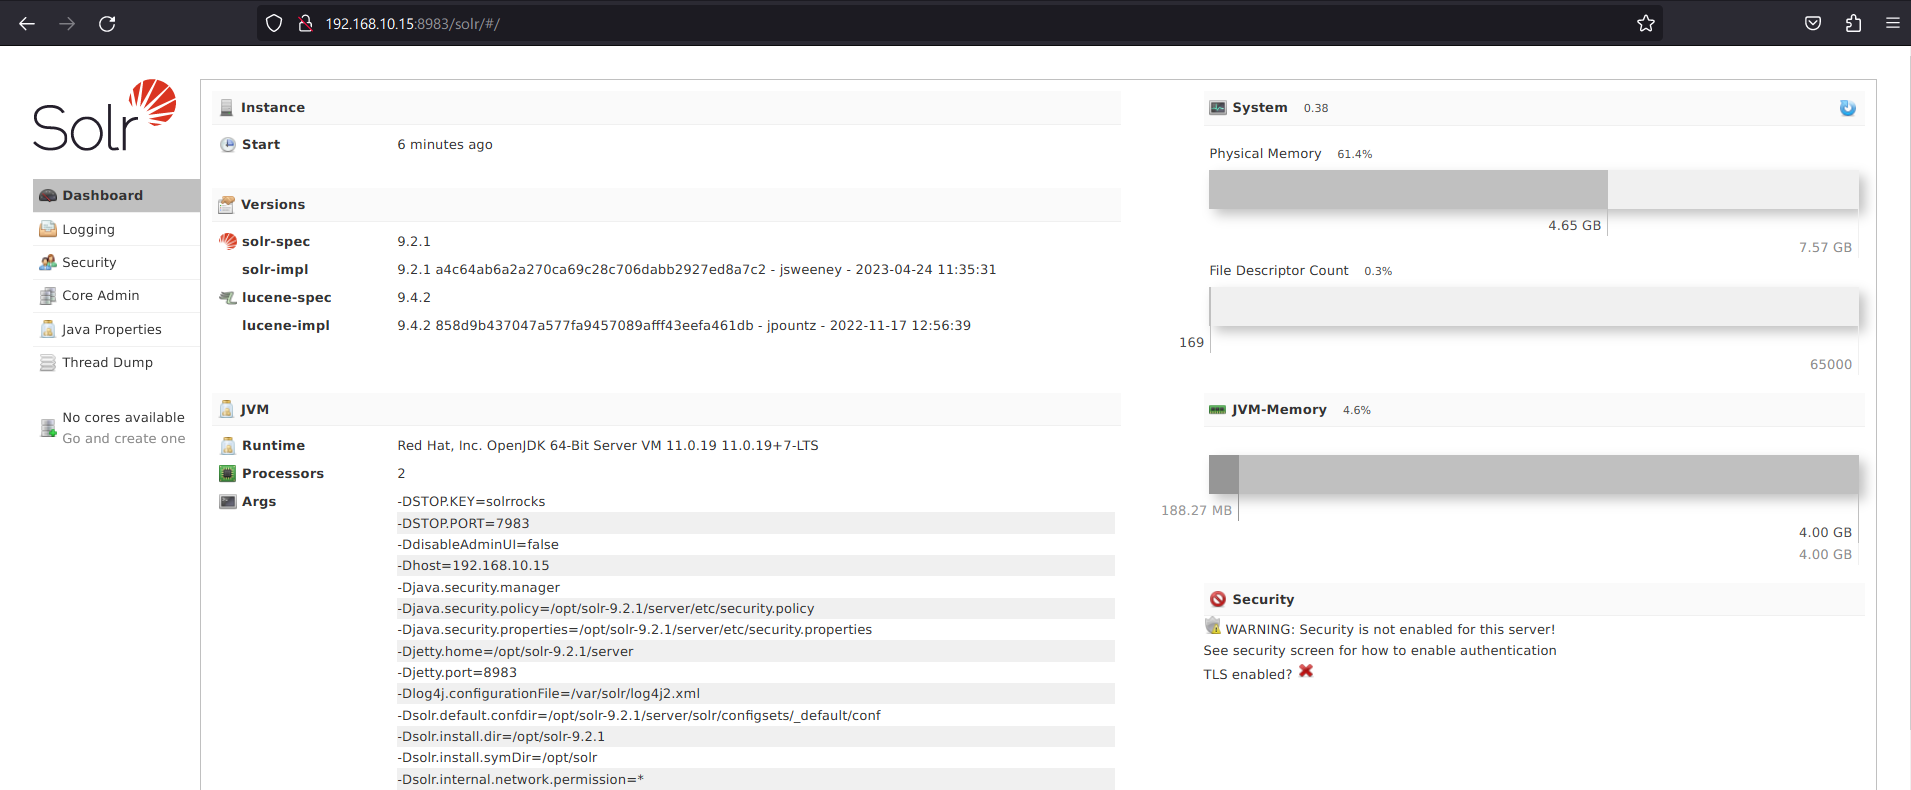Click the address bar URL field
Viewport: 1911px width, 790px height.
pos(960,23)
